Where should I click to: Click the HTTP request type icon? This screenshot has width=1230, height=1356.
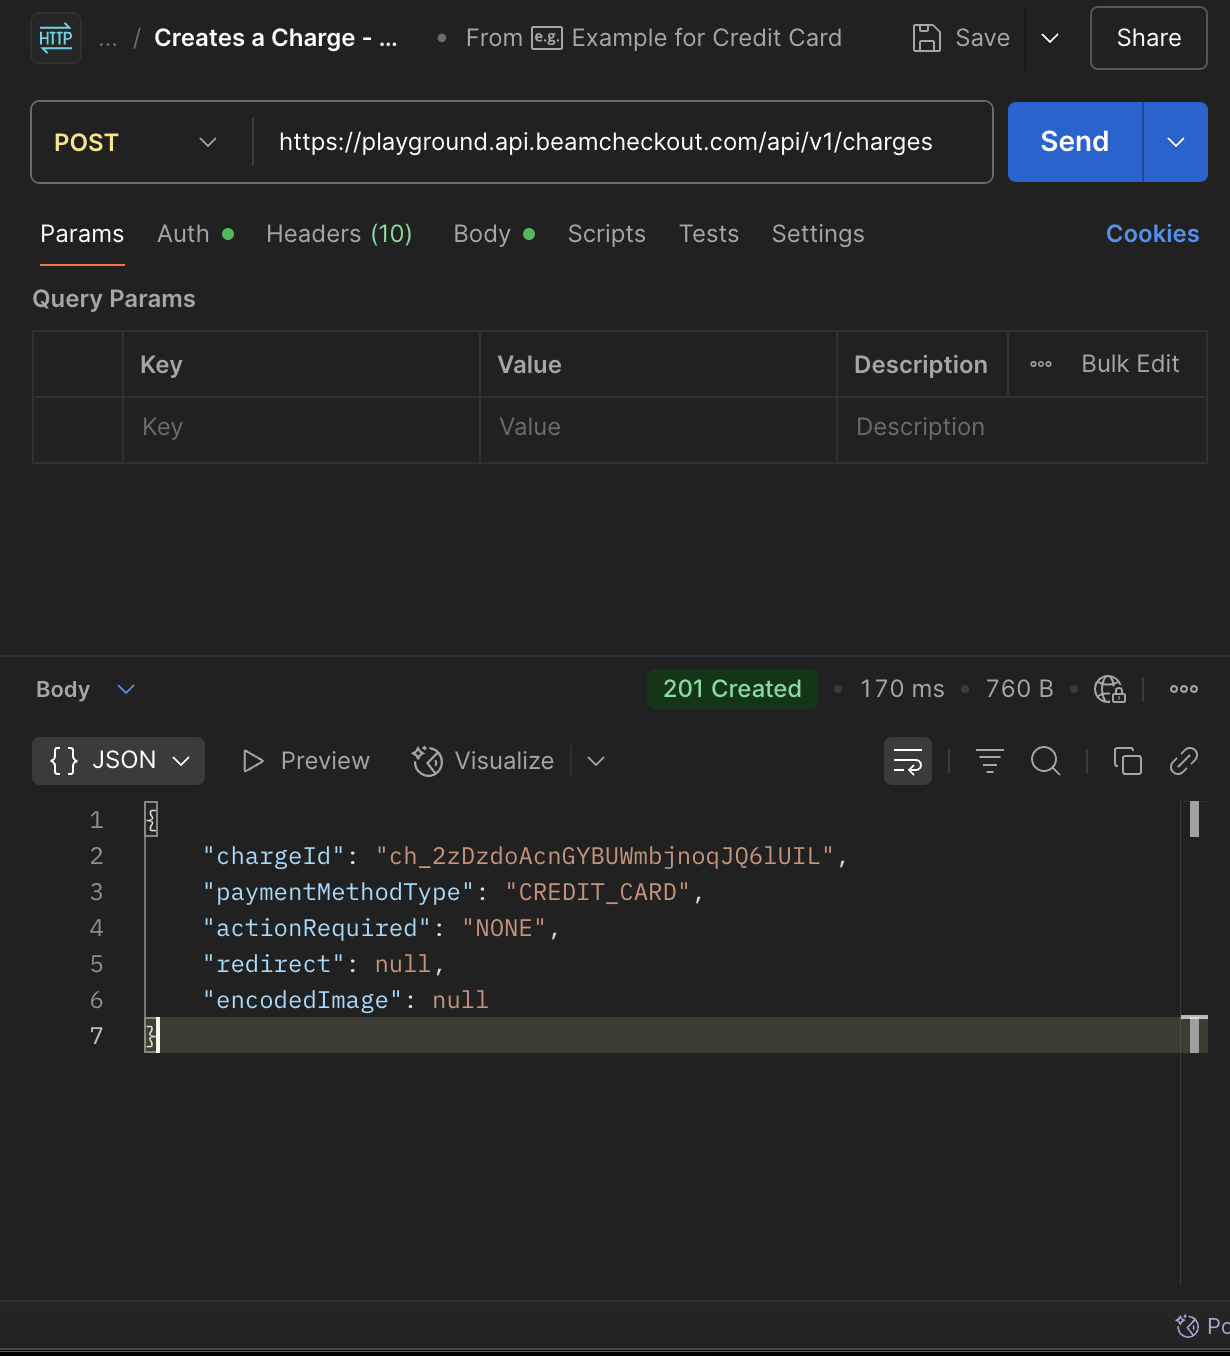point(56,38)
